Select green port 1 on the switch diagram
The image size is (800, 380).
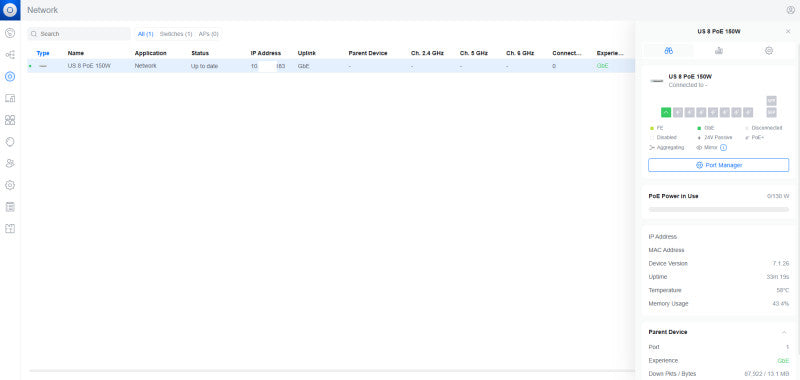click(x=666, y=112)
